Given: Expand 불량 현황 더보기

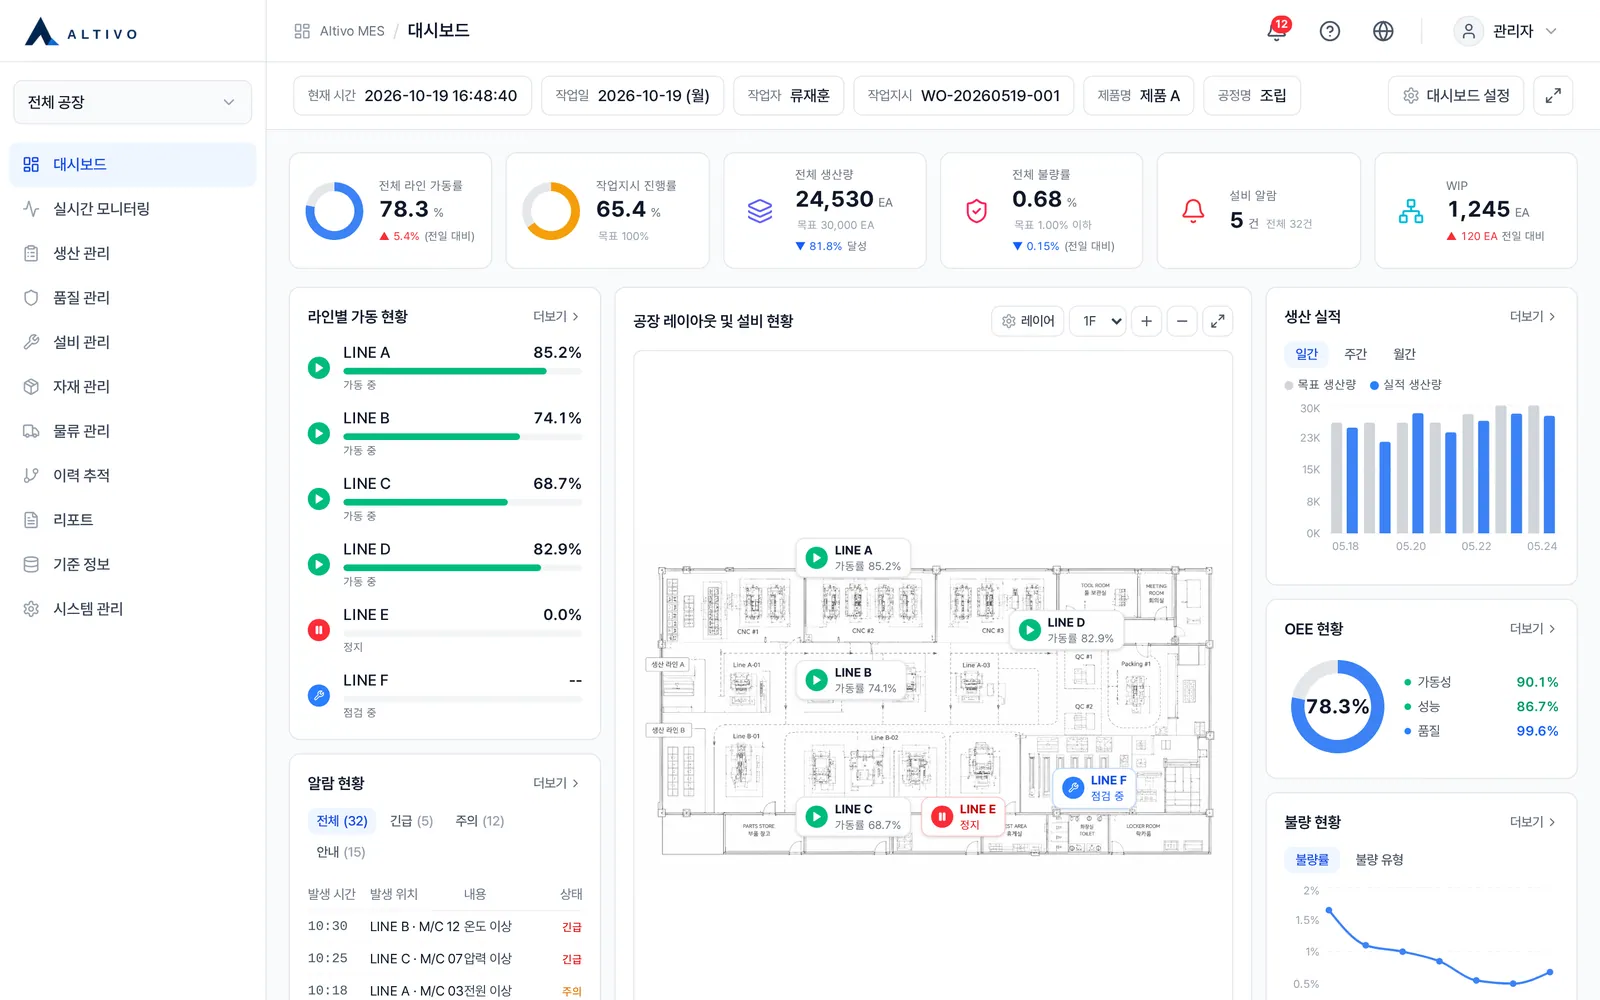Looking at the screenshot, I should click(x=1532, y=821).
